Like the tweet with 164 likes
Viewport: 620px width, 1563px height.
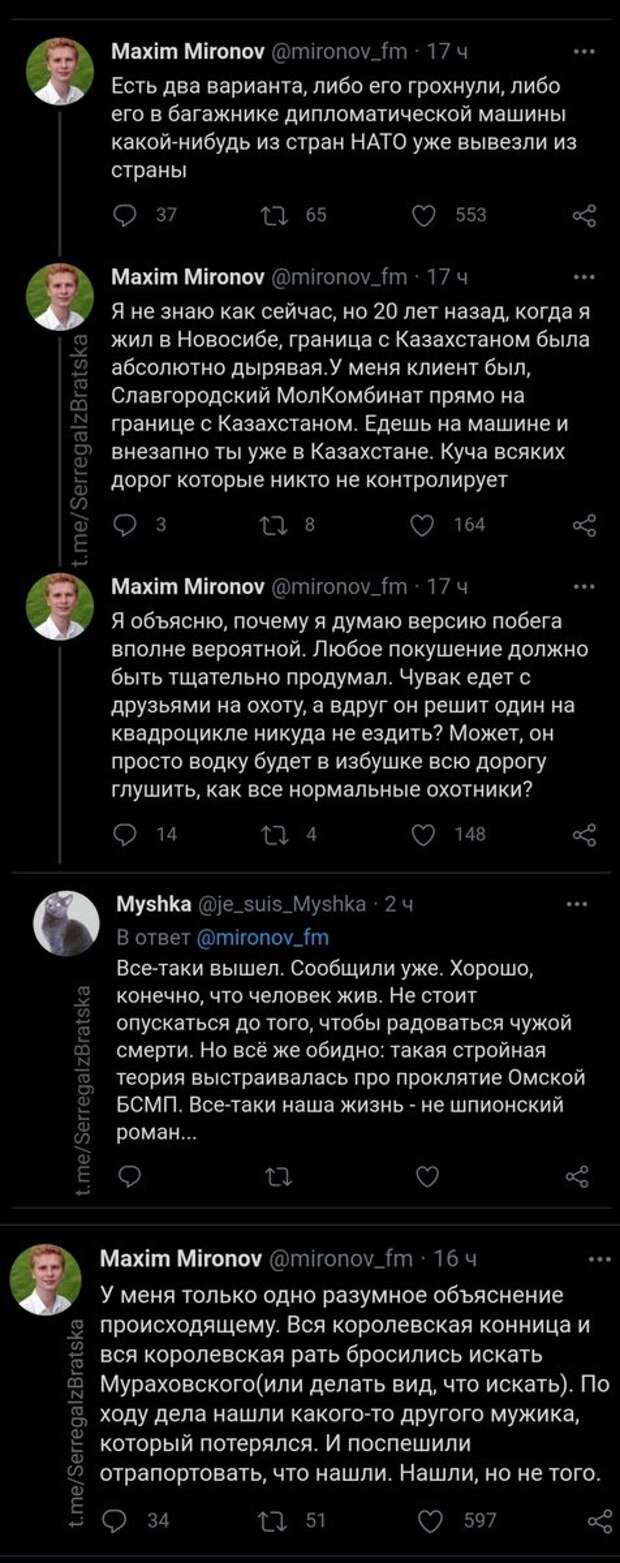pyautogui.click(x=425, y=524)
